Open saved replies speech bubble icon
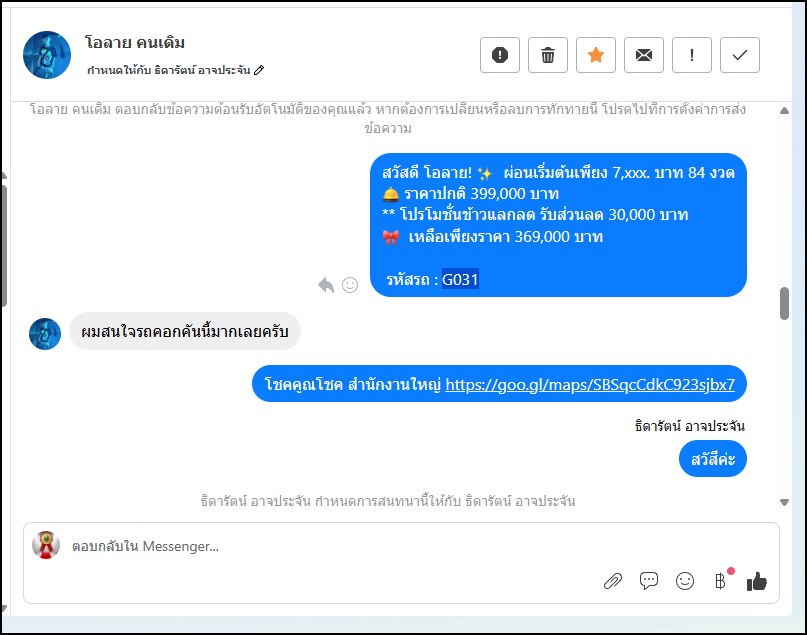 click(648, 581)
